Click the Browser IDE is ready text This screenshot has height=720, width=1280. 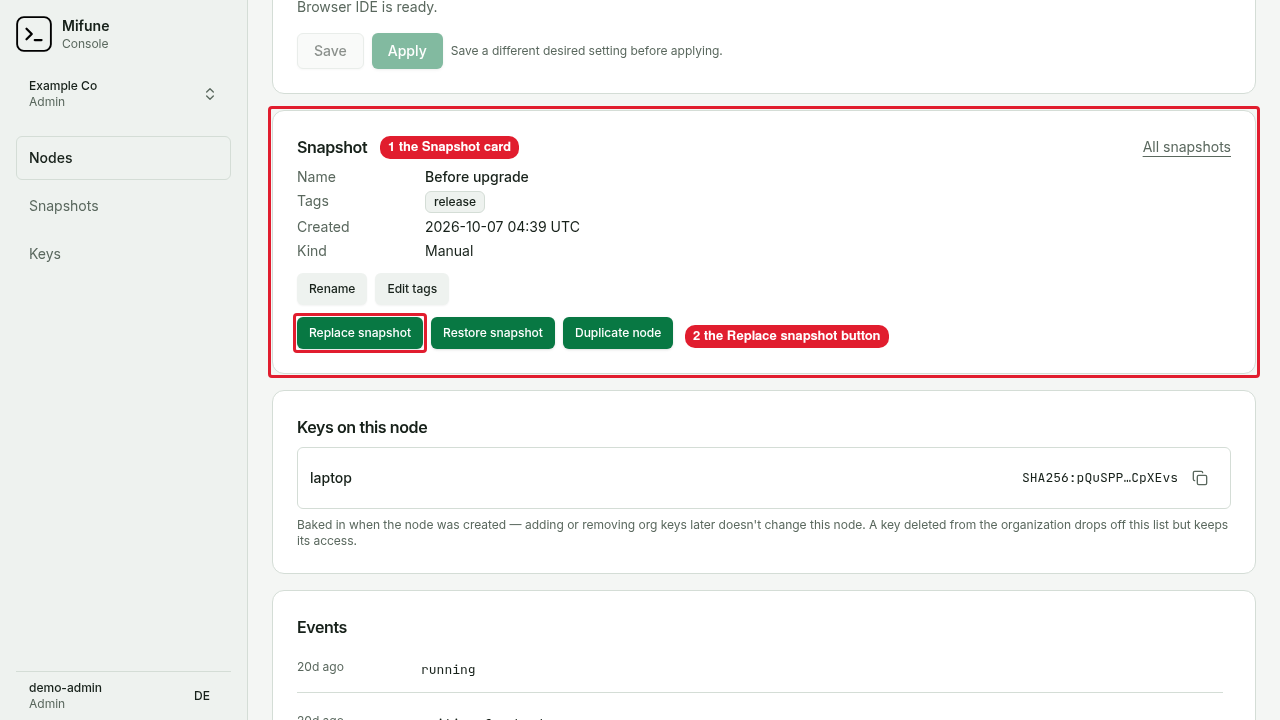click(367, 7)
